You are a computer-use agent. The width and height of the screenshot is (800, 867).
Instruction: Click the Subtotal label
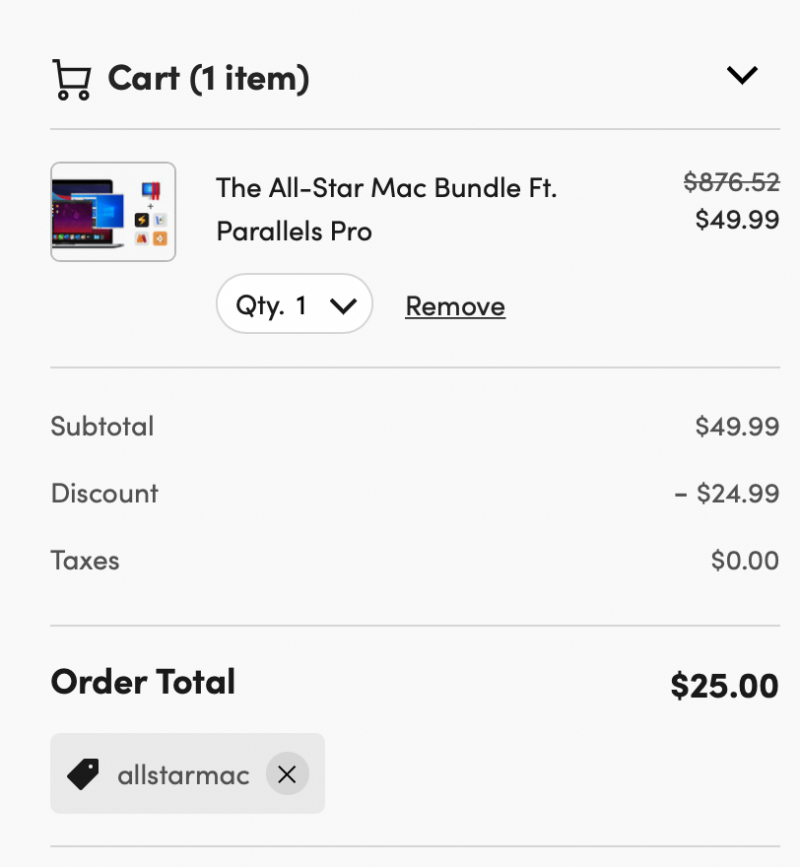tap(102, 426)
